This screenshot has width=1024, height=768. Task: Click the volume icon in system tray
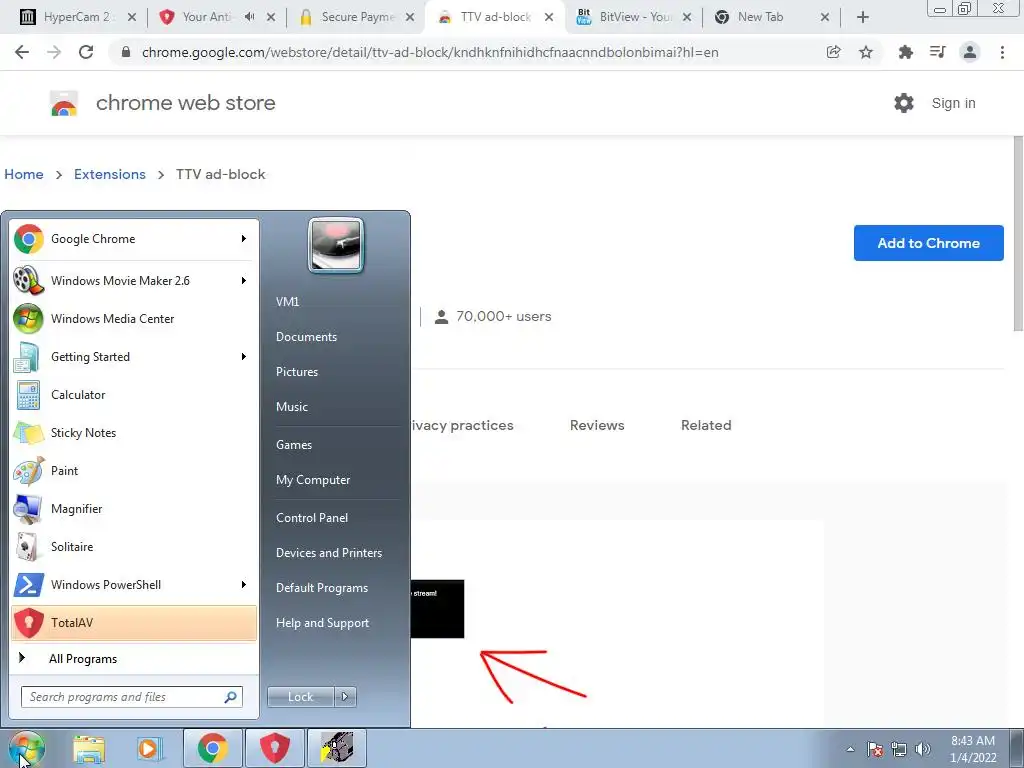[923, 749]
